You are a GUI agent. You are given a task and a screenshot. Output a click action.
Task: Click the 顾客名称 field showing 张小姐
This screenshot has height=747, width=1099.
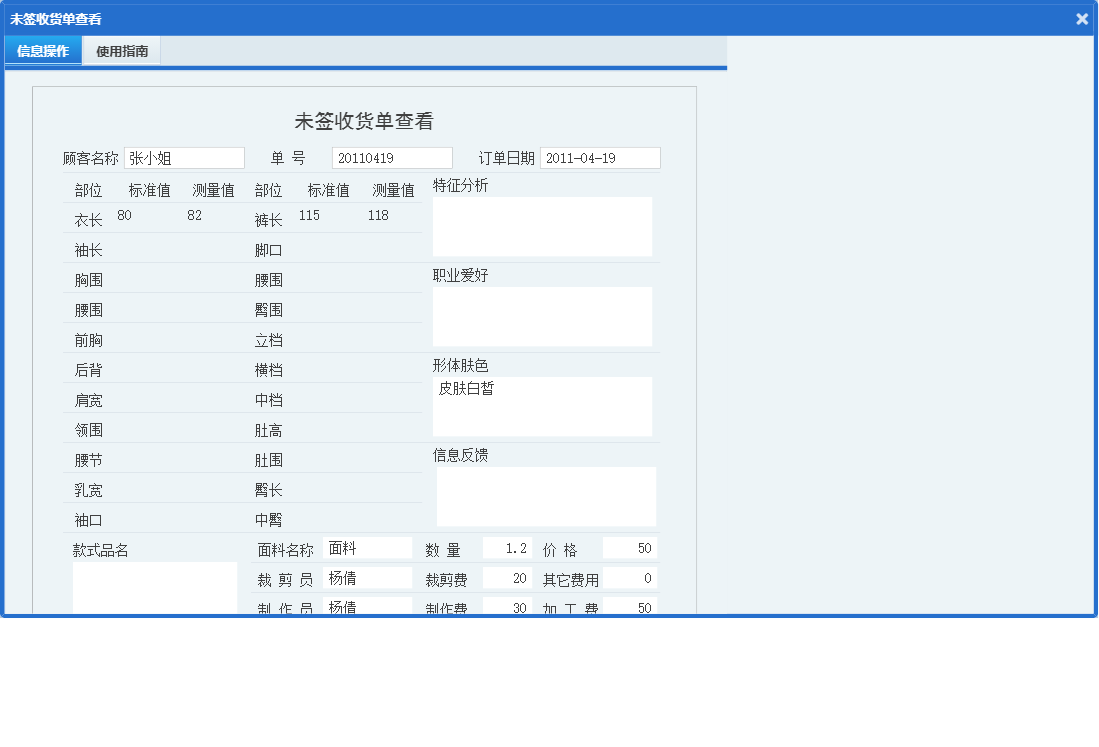[184, 157]
